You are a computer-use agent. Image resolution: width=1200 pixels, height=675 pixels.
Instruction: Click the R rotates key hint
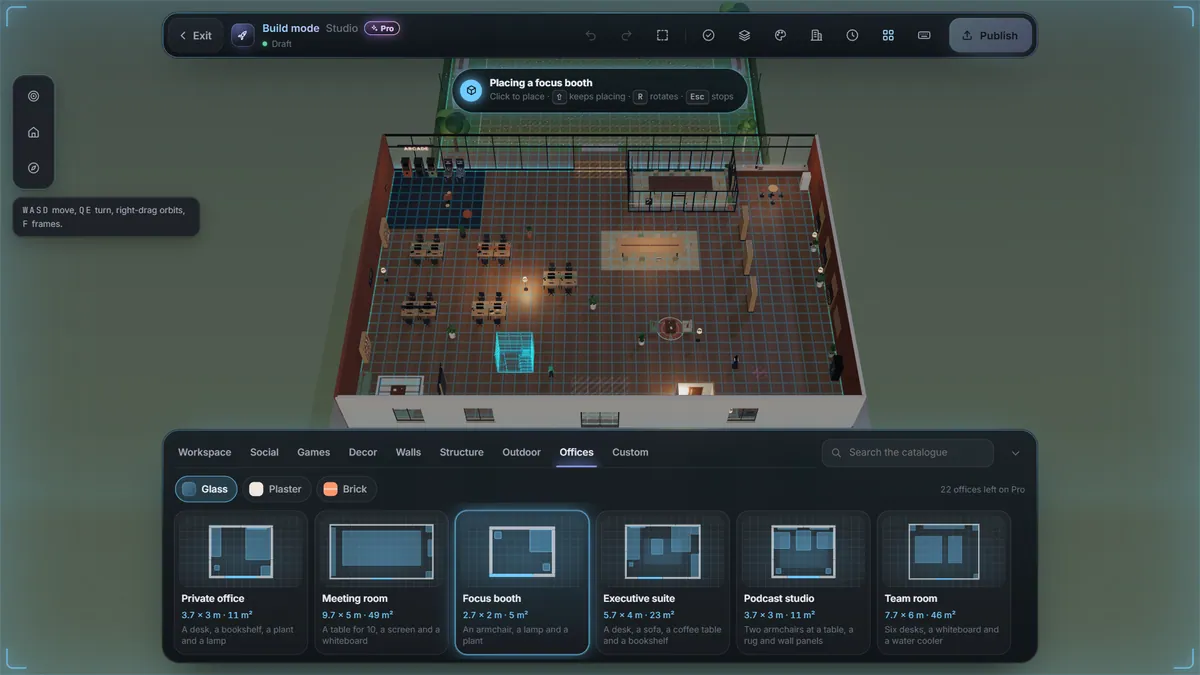point(640,97)
